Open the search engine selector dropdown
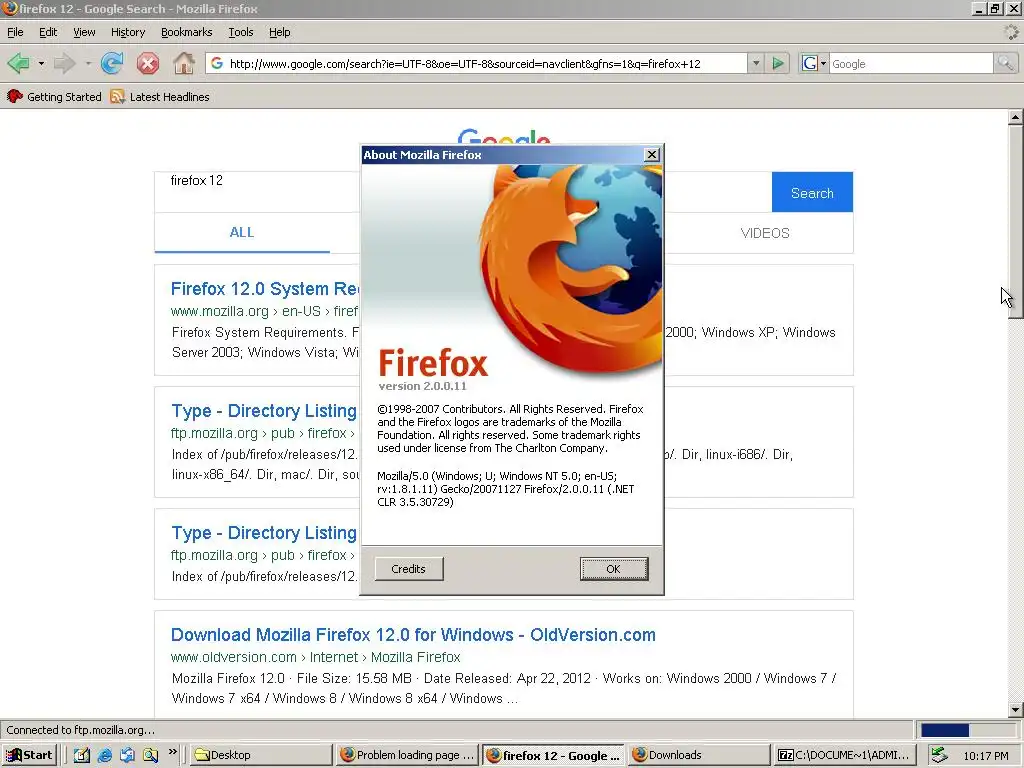 (814, 63)
